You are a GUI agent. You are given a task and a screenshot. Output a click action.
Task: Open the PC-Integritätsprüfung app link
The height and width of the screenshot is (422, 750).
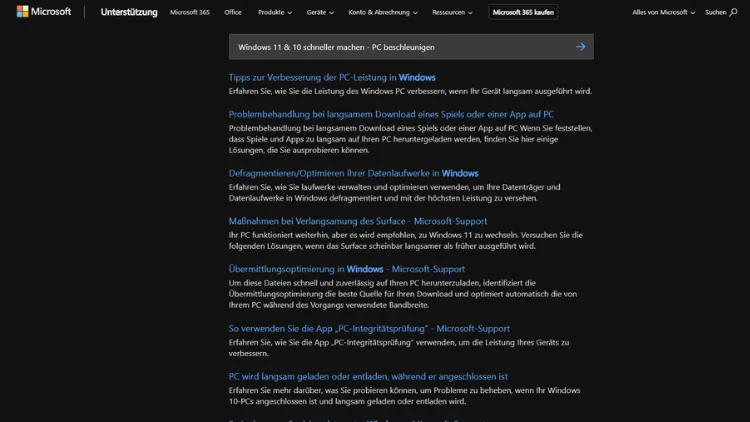369,328
